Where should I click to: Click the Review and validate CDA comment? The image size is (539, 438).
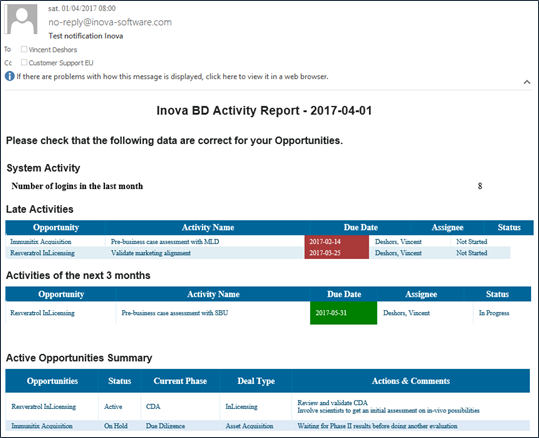332,403
